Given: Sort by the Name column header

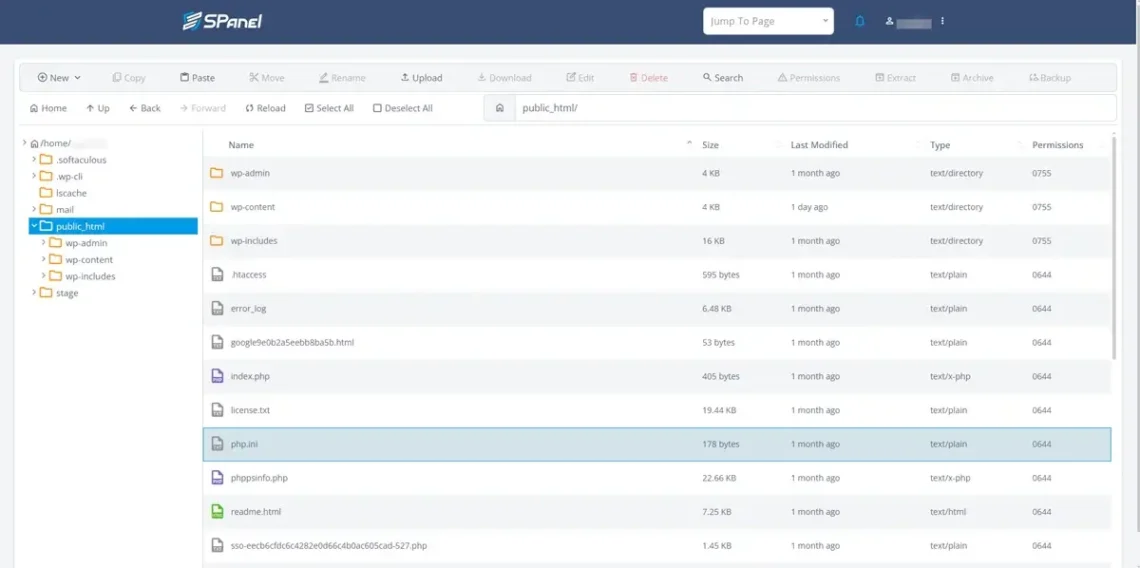Looking at the screenshot, I should [x=241, y=145].
